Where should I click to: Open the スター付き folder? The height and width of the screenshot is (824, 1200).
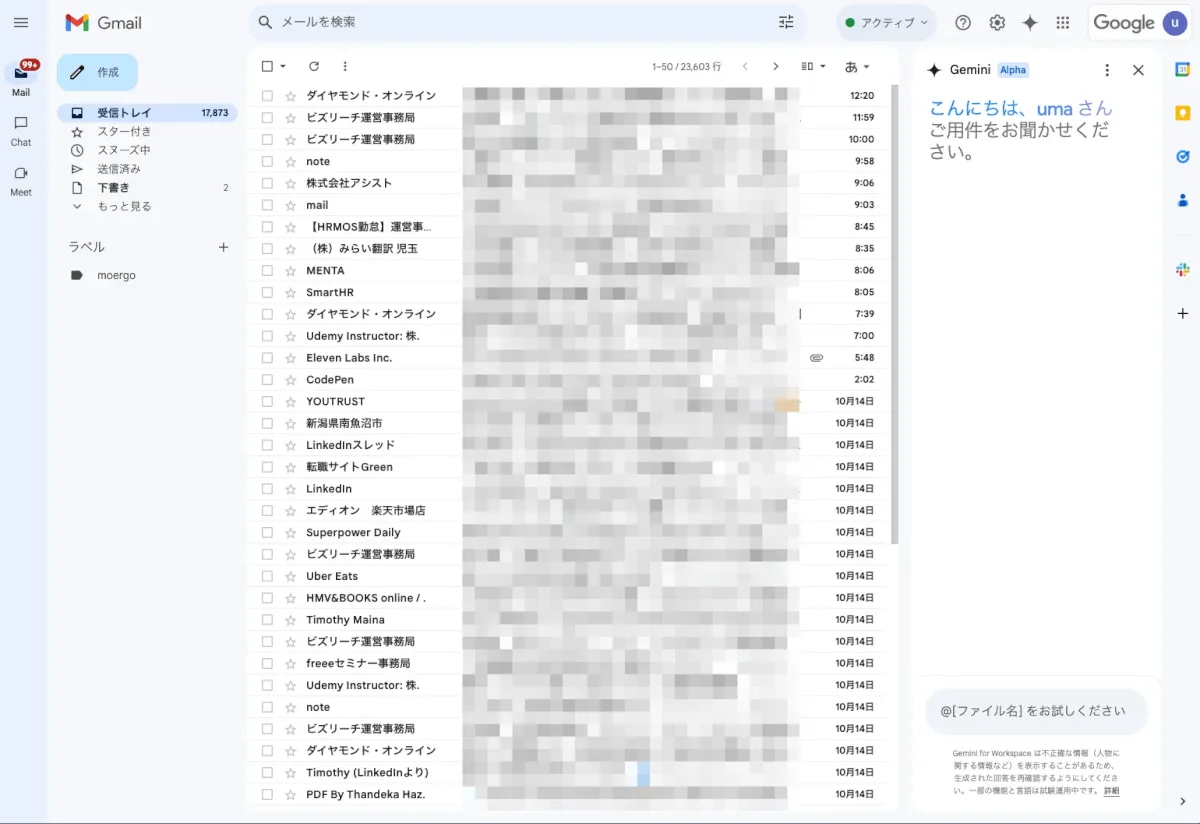tap(147, 131)
